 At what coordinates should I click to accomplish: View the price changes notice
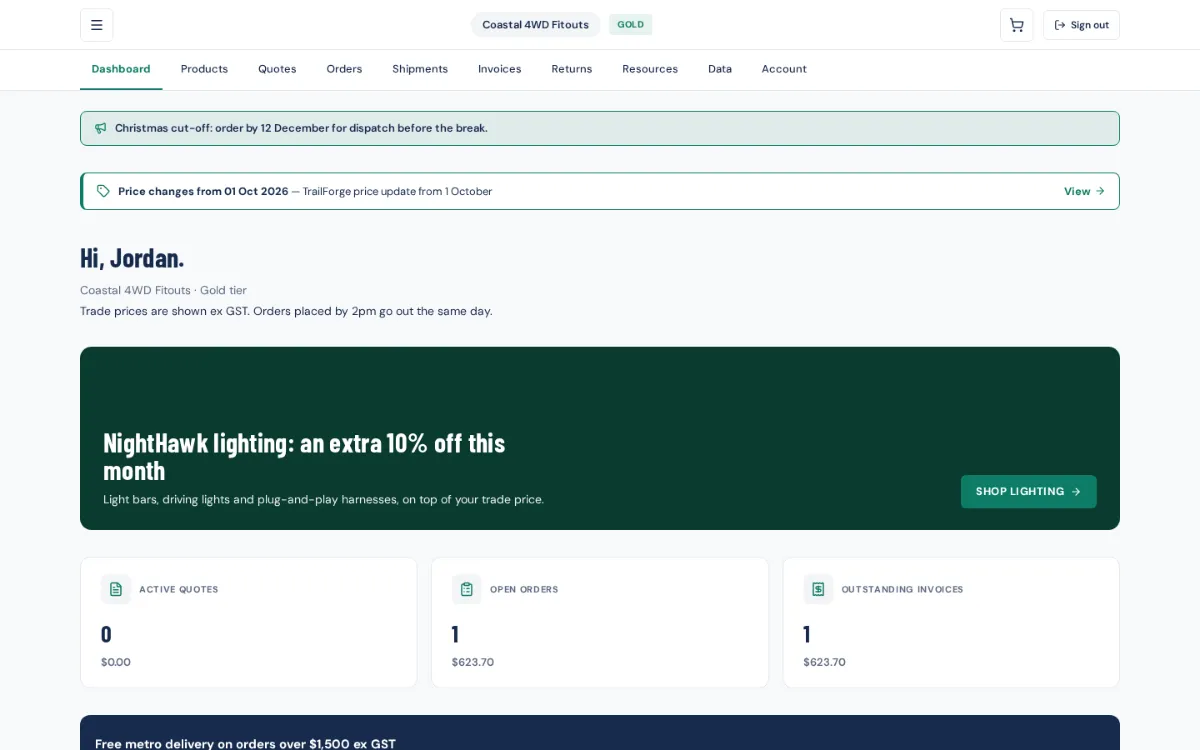pyautogui.click(x=1084, y=191)
